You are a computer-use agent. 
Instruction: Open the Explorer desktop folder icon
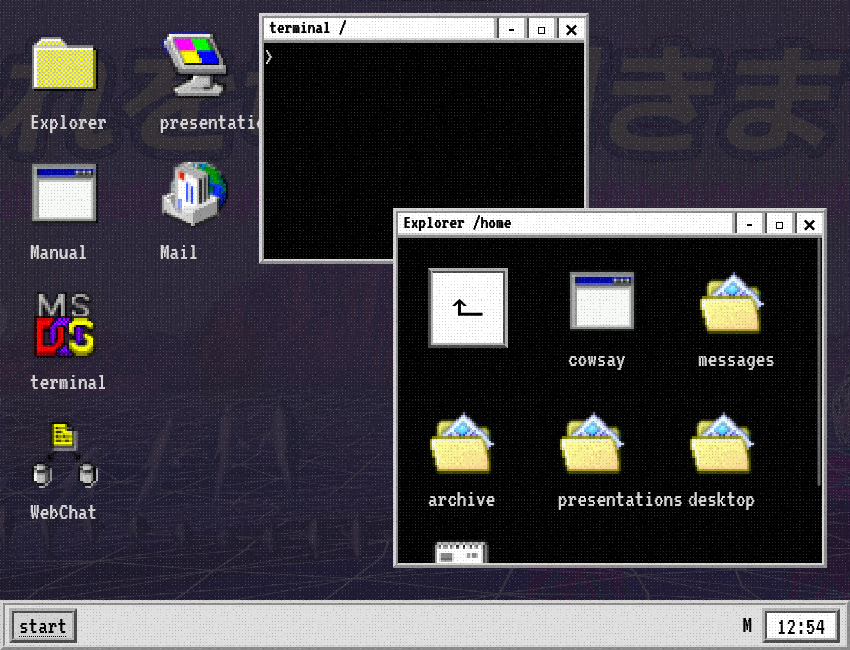click(x=64, y=66)
